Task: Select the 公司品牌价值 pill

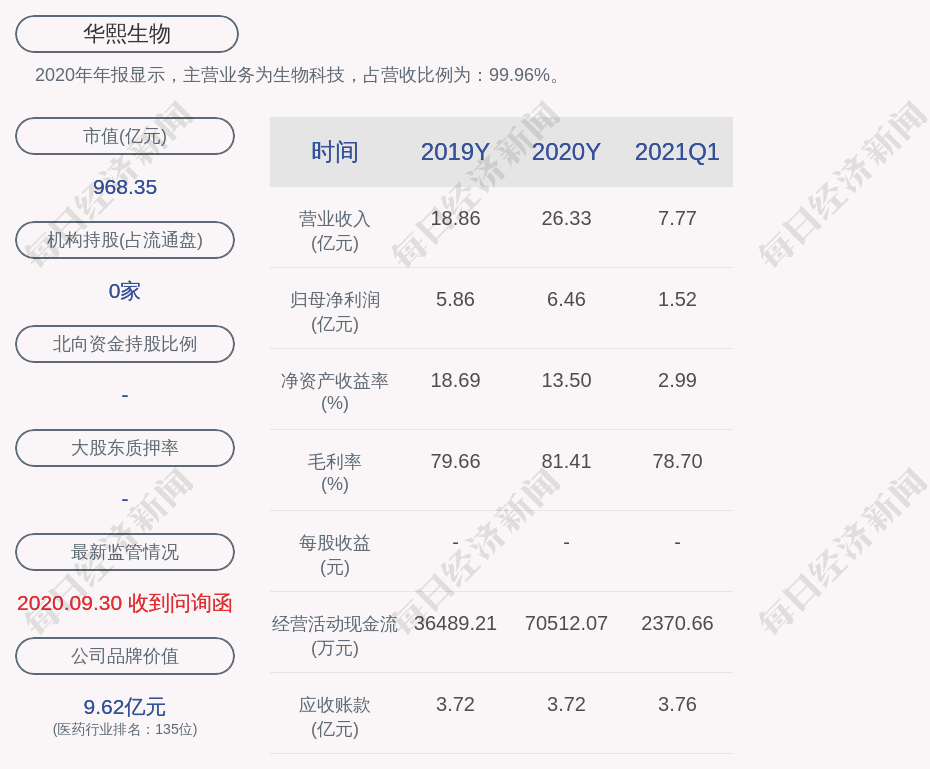Action: pos(125,656)
